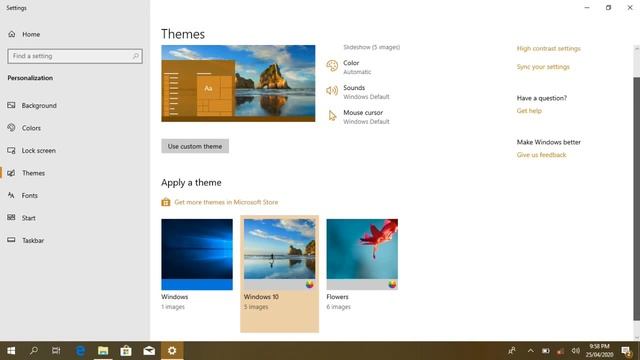
Task: Open the Windows Start menu
Action: [11, 351]
